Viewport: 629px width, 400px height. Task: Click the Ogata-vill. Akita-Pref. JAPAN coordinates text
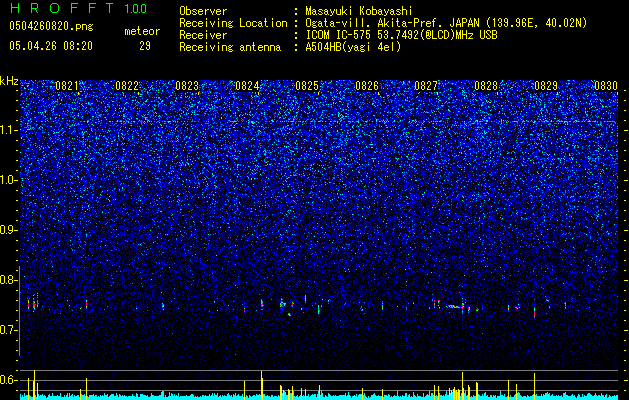pyautogui.click(x=446, y=24)
